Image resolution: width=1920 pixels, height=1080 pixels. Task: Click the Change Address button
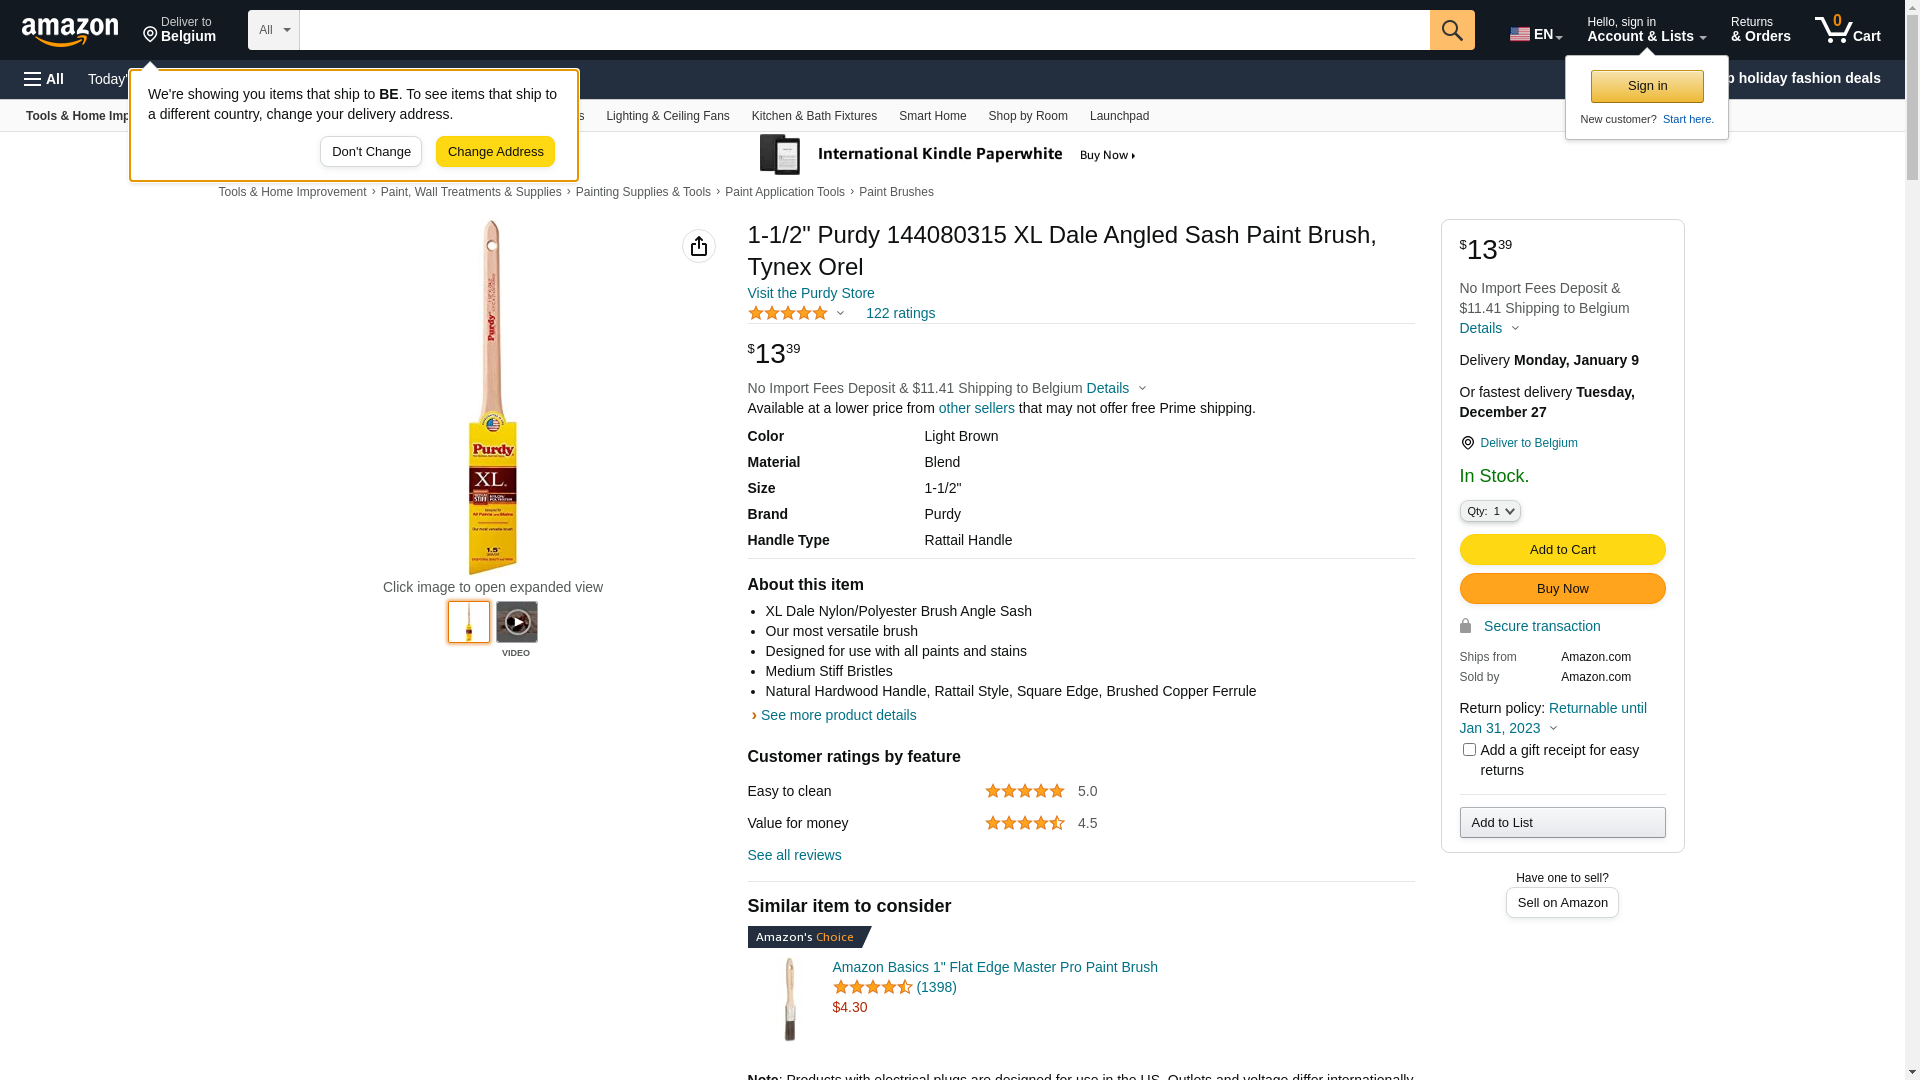[495, 152]
